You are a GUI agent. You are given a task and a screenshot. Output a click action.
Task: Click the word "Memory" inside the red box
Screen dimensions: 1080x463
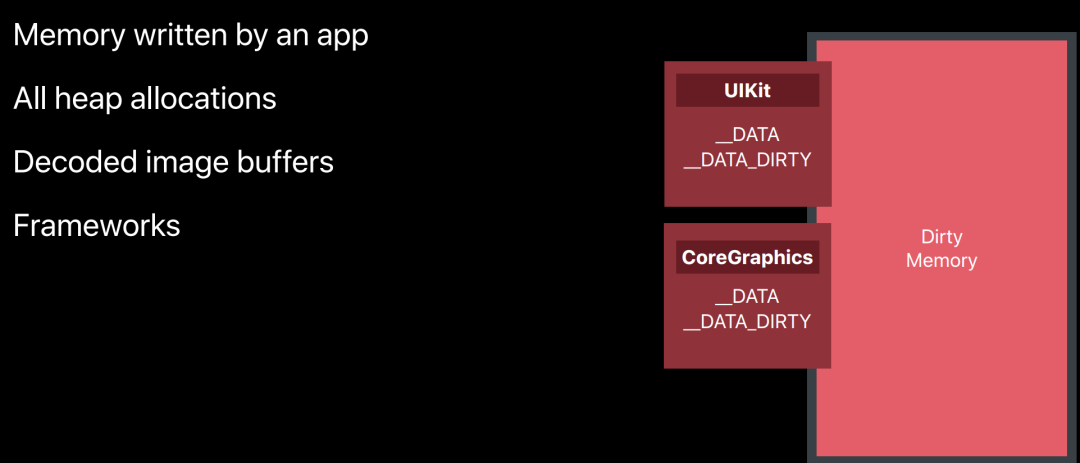click(x=941, y=261)
